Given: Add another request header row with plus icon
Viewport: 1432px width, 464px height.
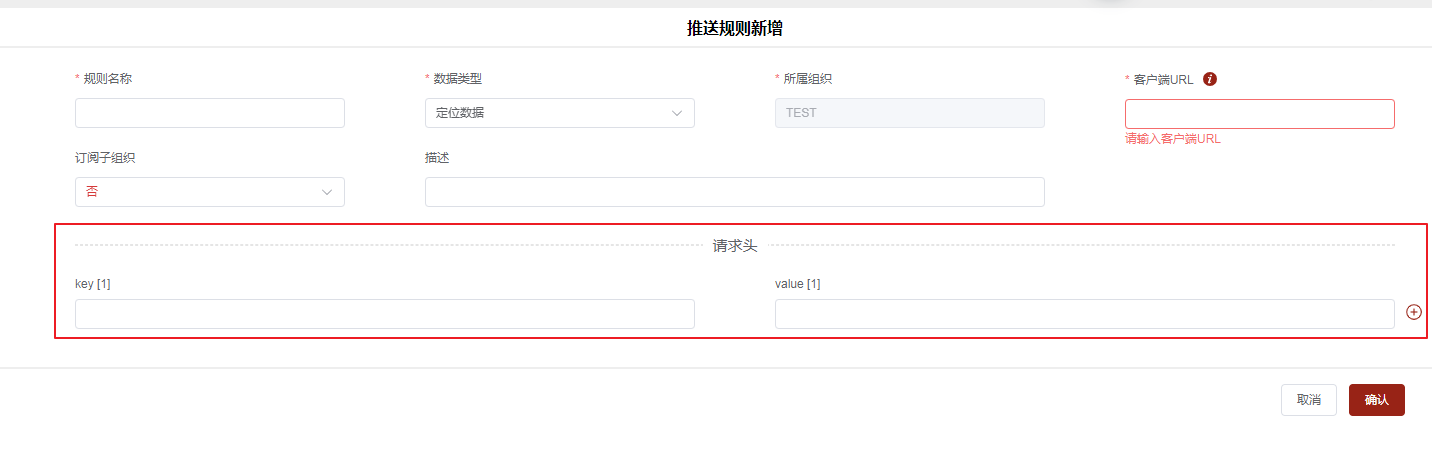Looking at the screenshot, I should pyautogui.click(x=1414, y=312).
